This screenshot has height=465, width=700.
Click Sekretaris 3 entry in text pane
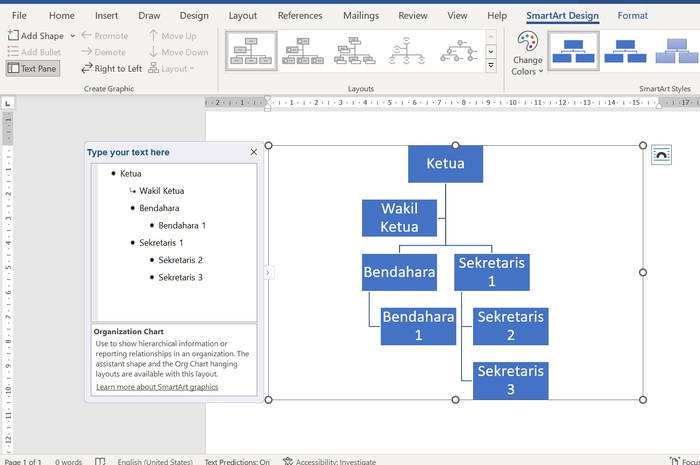click(180, 278)
